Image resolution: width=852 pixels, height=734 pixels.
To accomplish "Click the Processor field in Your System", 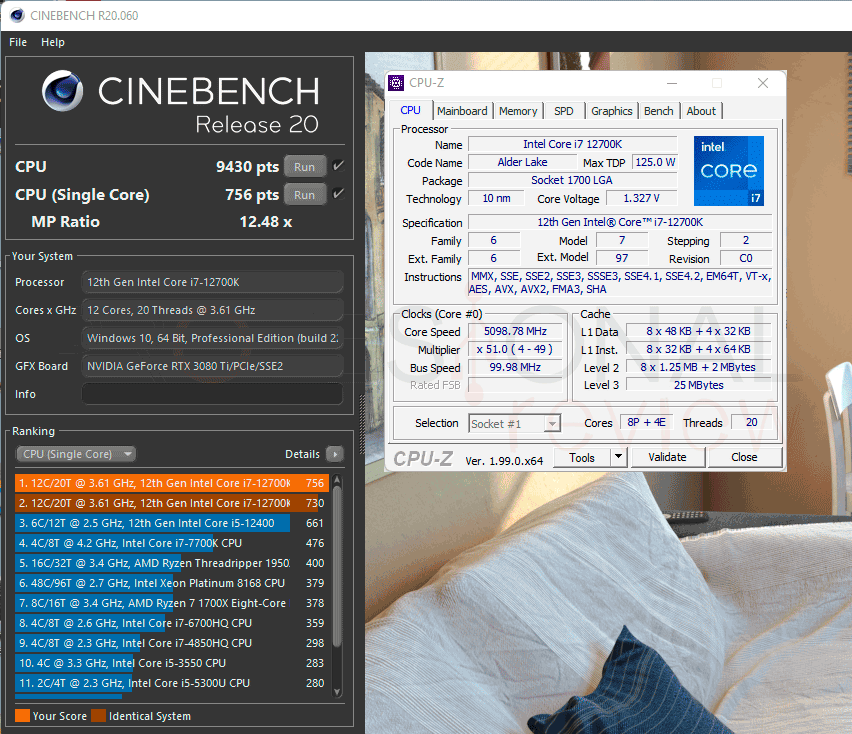I will (x=212, y=282).
